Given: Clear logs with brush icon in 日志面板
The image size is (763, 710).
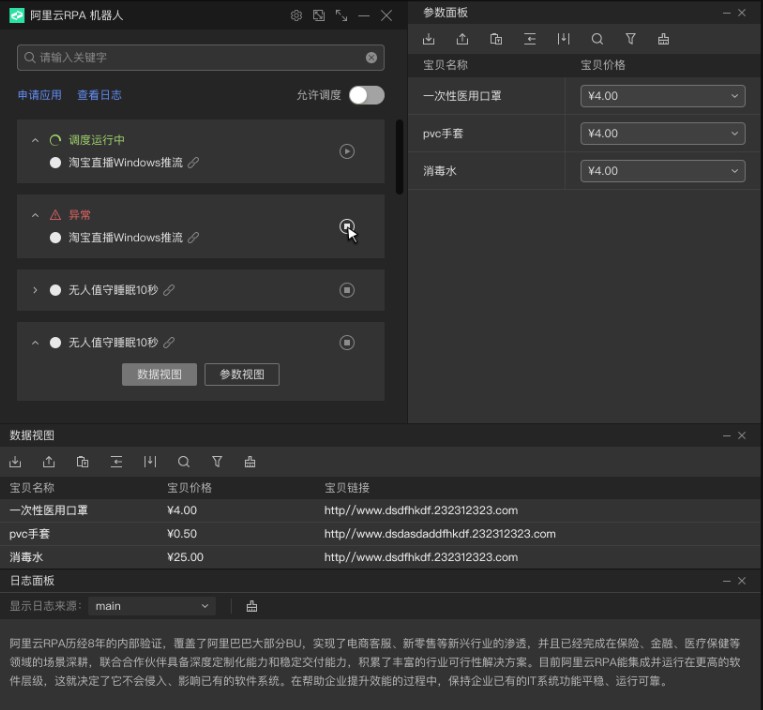Looking at the screenshot, I should [252, 606].
